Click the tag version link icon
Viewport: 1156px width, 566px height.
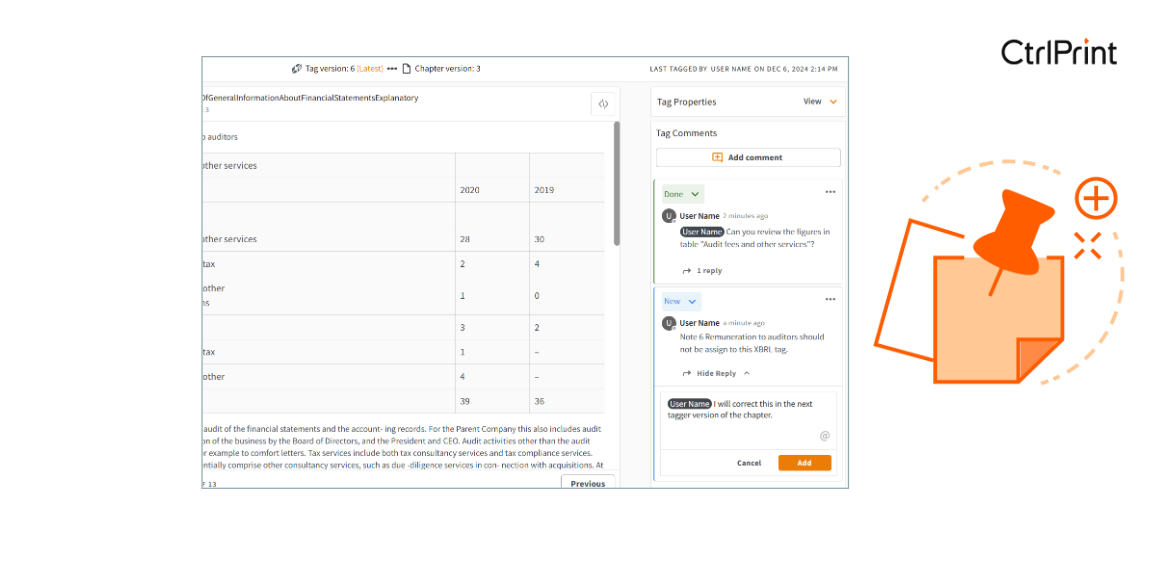tap(297, 69)
